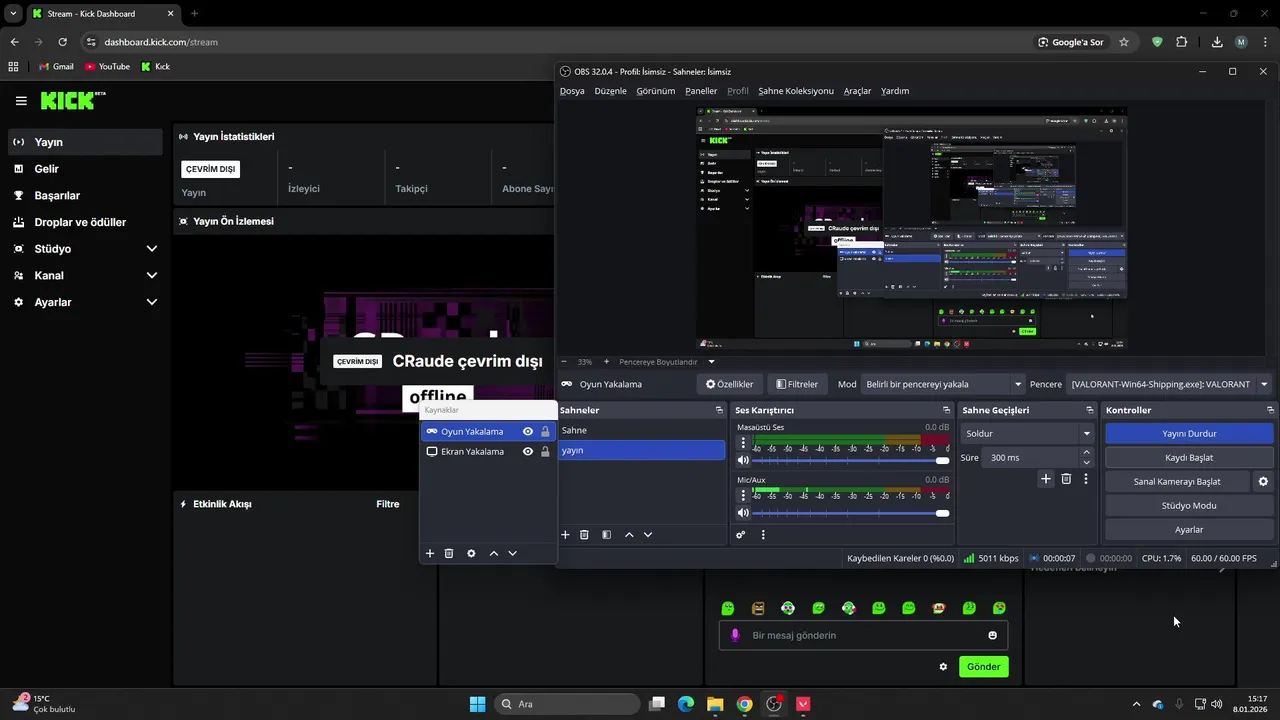This screenshot has height=720, width=1280.
Task: Click Yayını Durdur to stop streaming
Action: 1189,433
